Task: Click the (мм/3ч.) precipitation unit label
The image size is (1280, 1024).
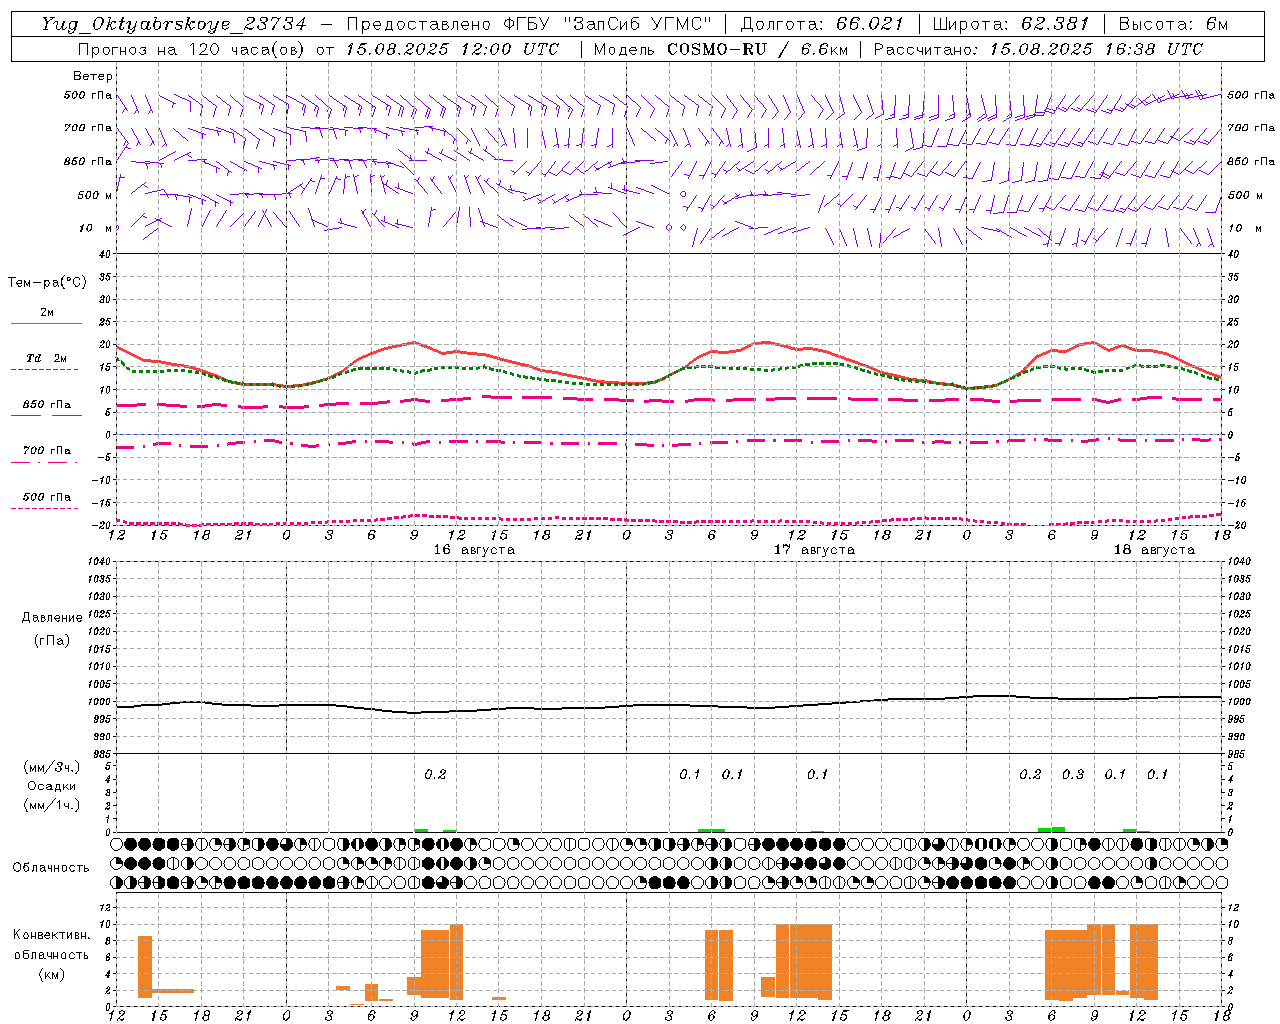Action: 52,768
